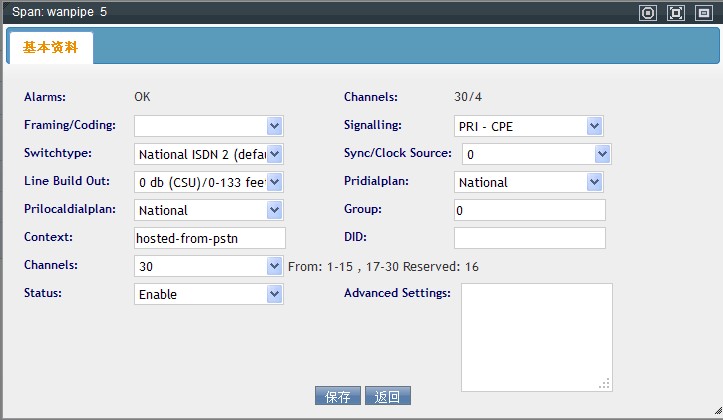Click the 返回 return button
This screenshot has height=420, width=723.
pyautogui.click(x=388, y=396)
